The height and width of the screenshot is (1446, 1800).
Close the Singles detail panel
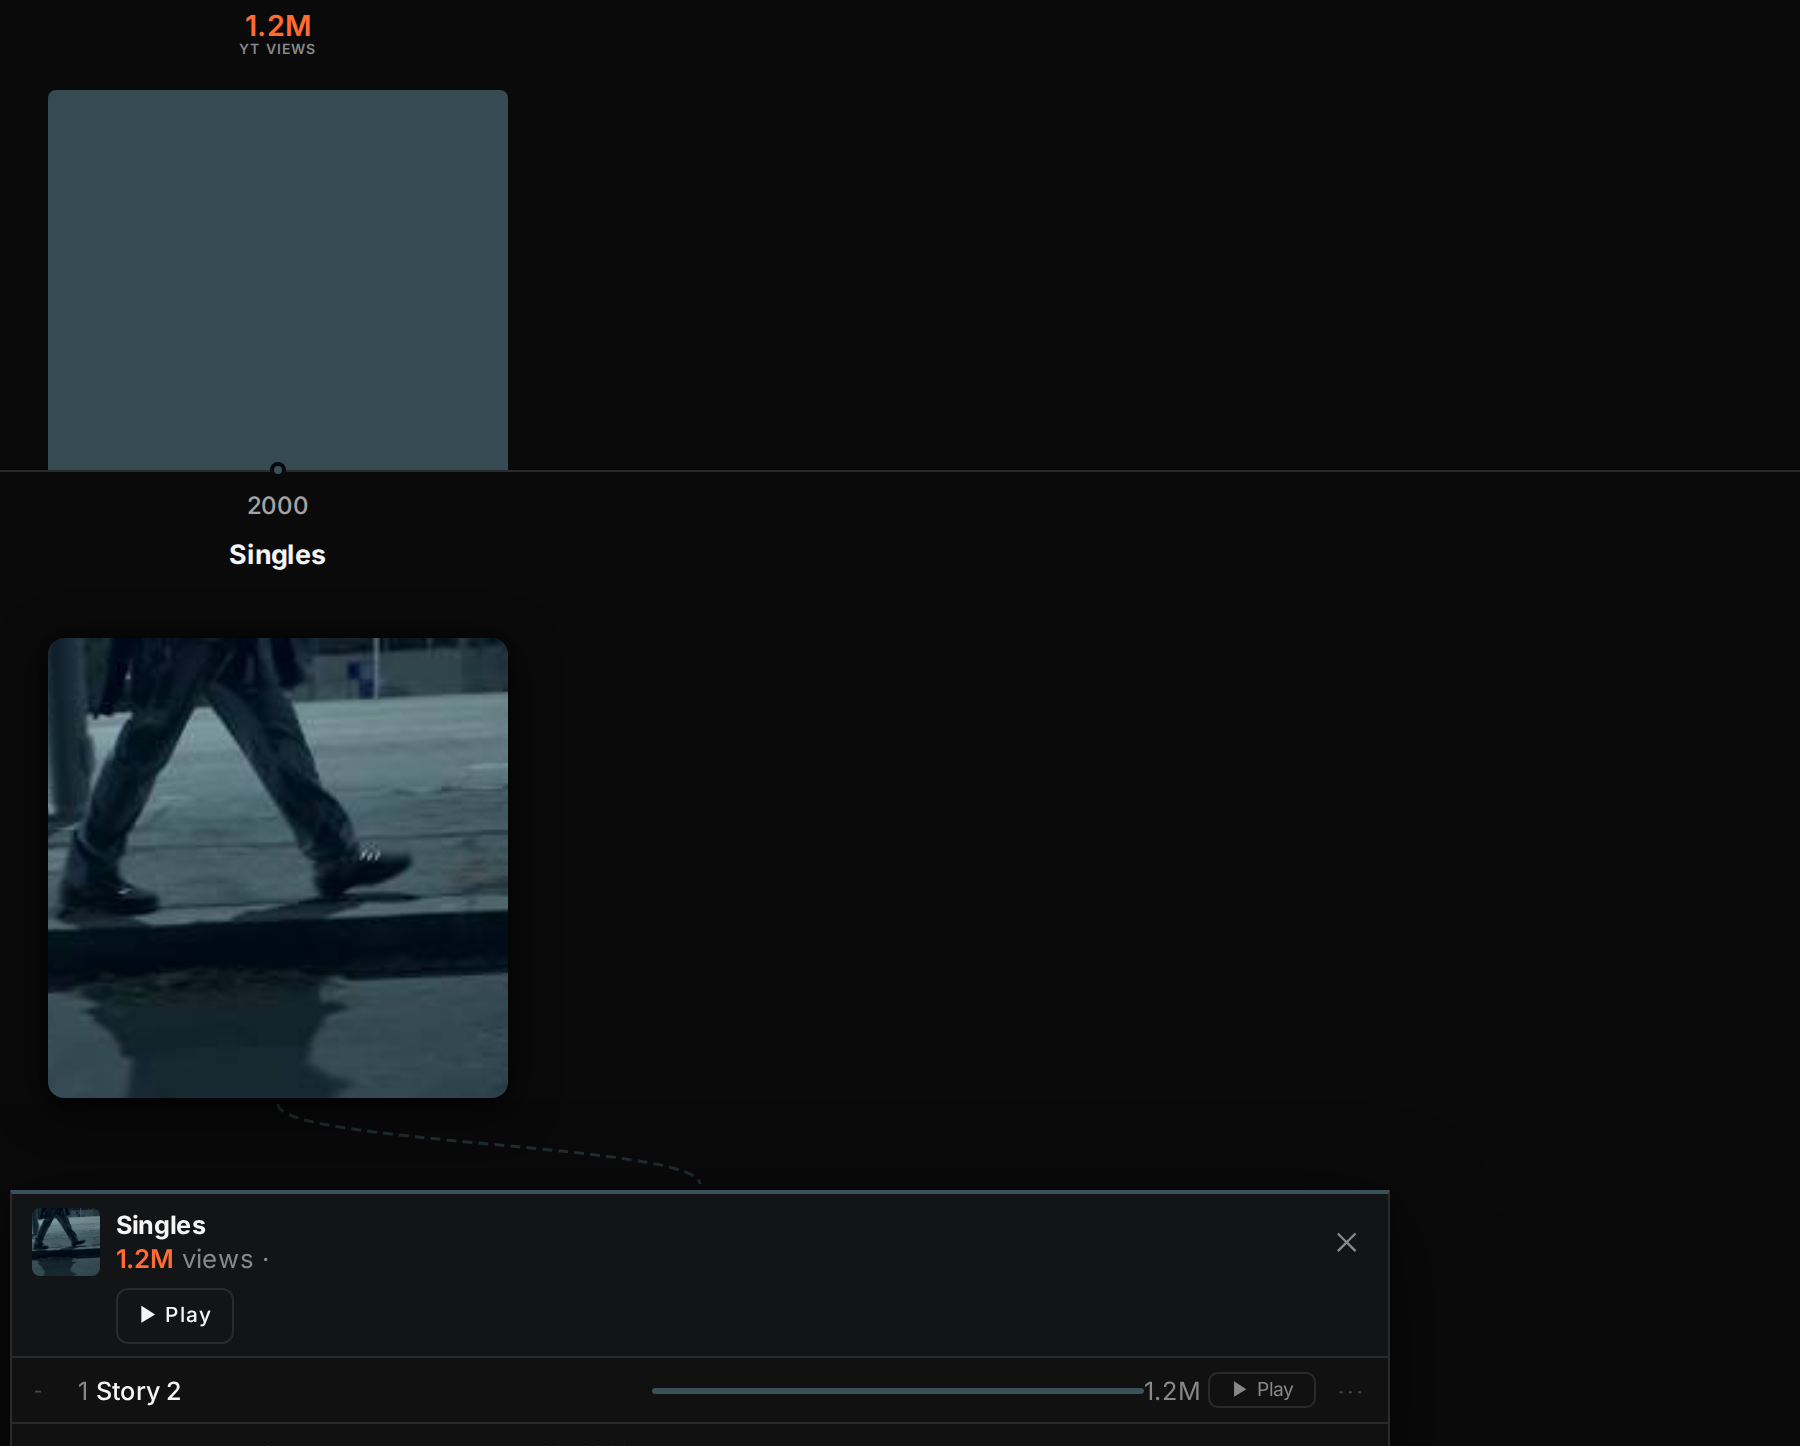tap(1346, 1242)
